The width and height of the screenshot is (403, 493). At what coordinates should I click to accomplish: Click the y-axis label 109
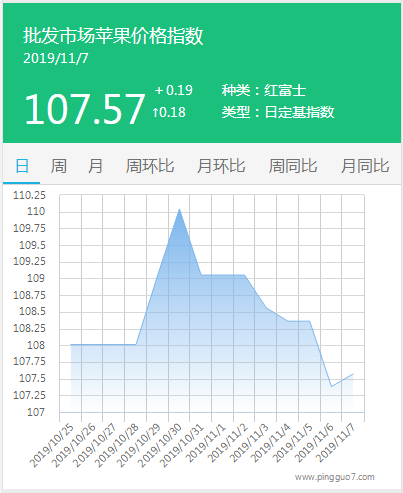click(36, 278)
